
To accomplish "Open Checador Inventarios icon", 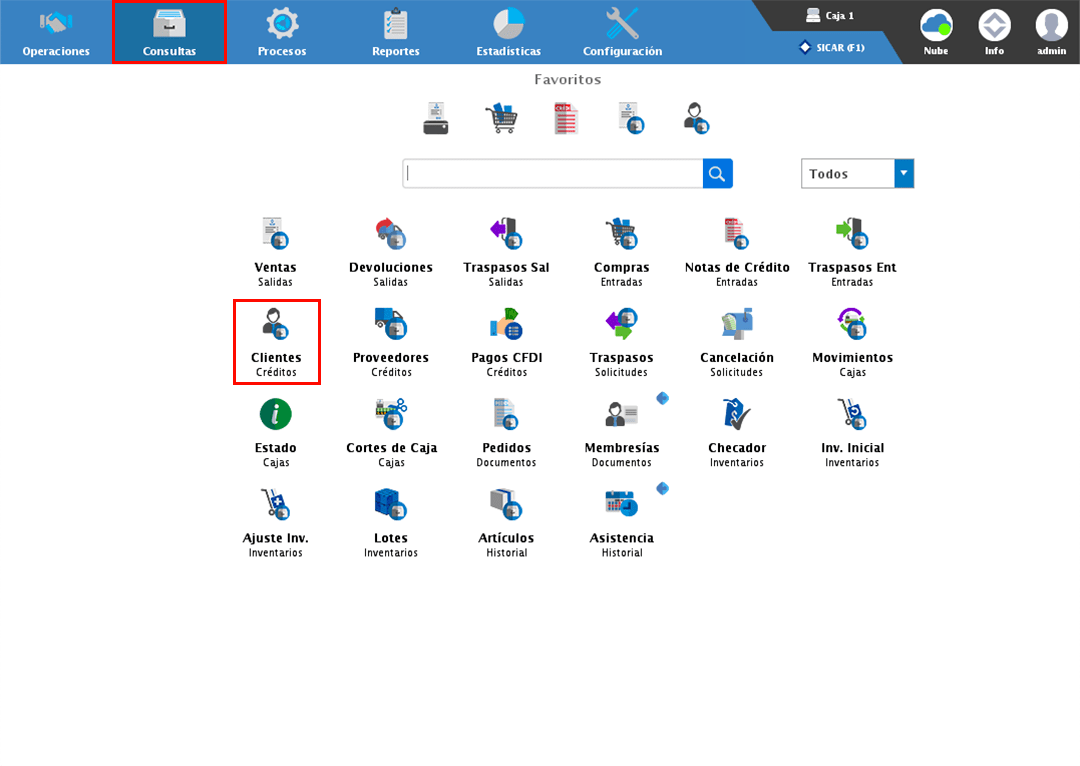I will (x=737, y=414).
